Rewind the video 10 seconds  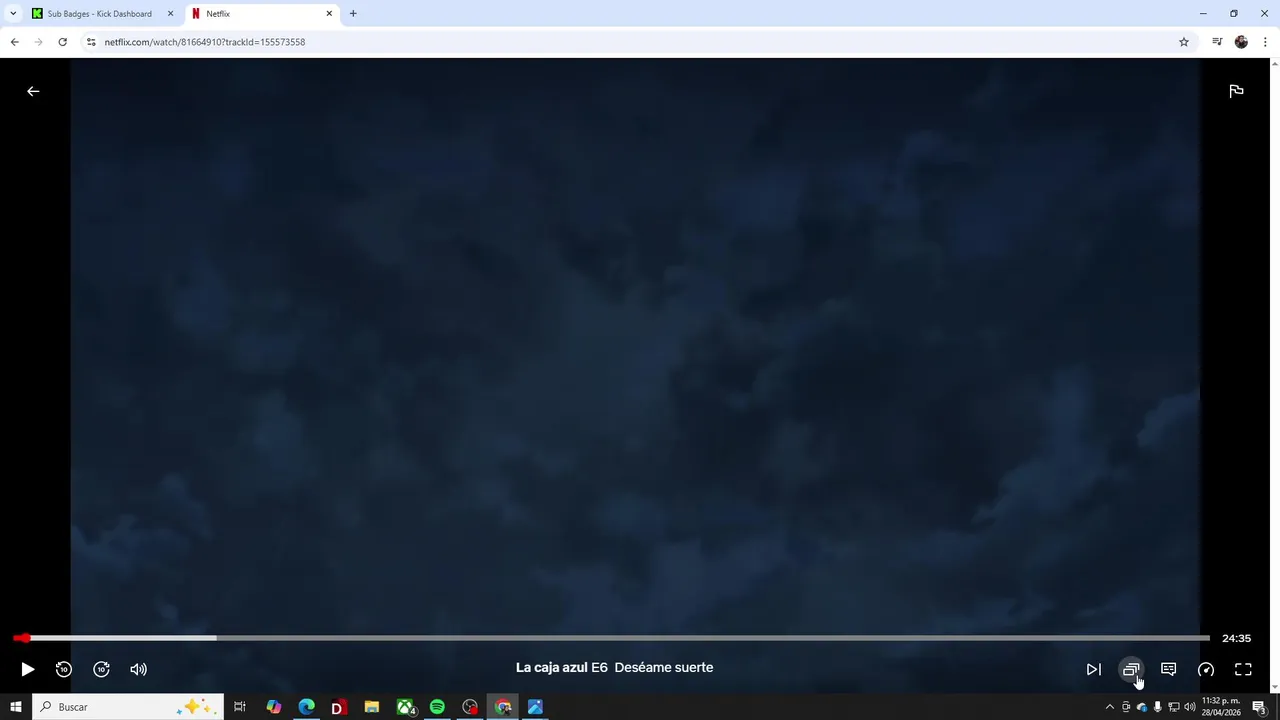click(64, 669)
